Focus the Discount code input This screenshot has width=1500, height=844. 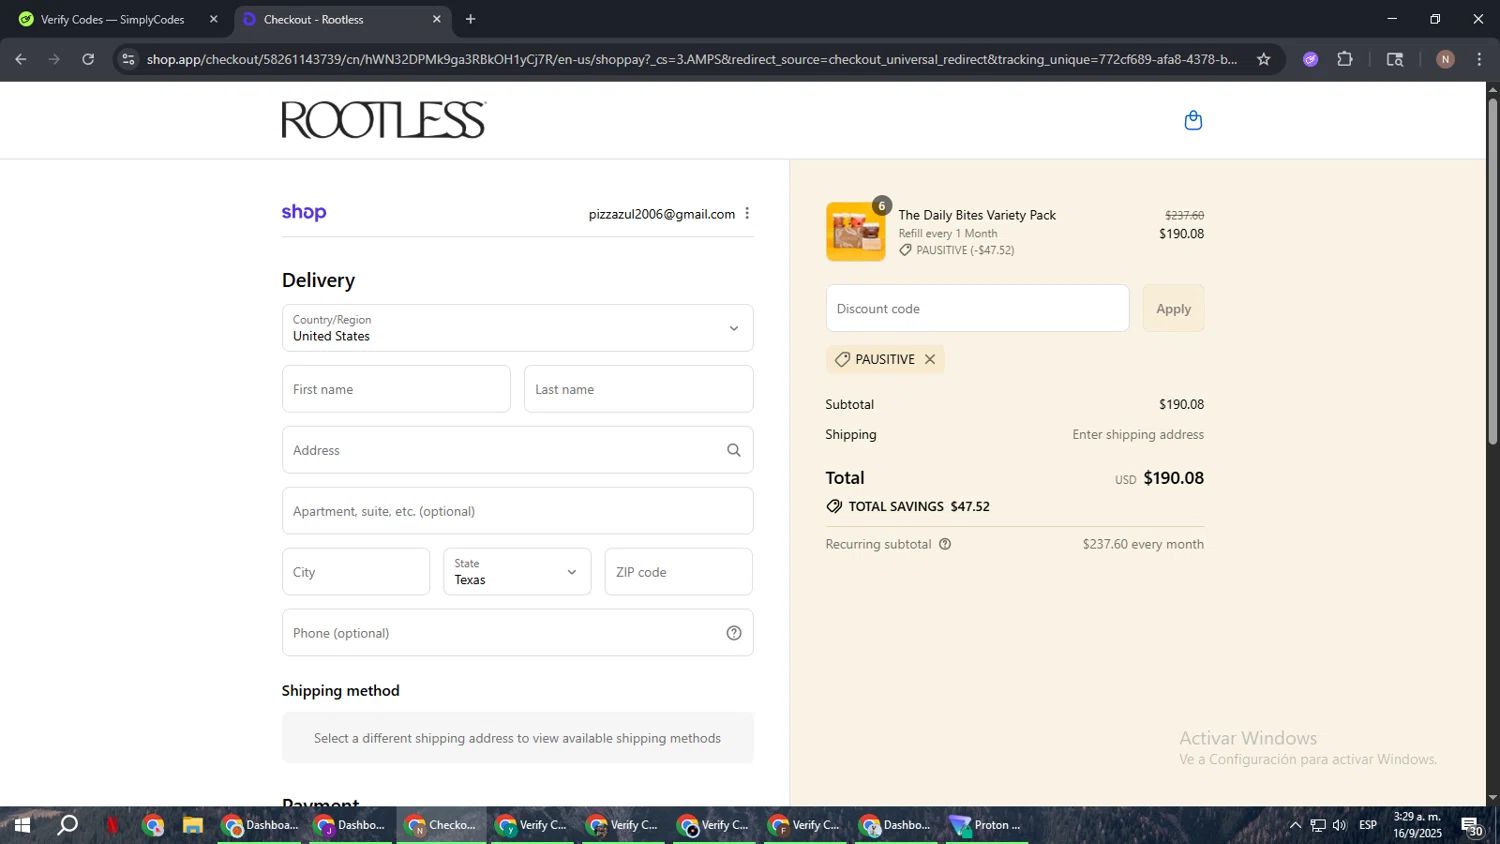click(977, 308)
